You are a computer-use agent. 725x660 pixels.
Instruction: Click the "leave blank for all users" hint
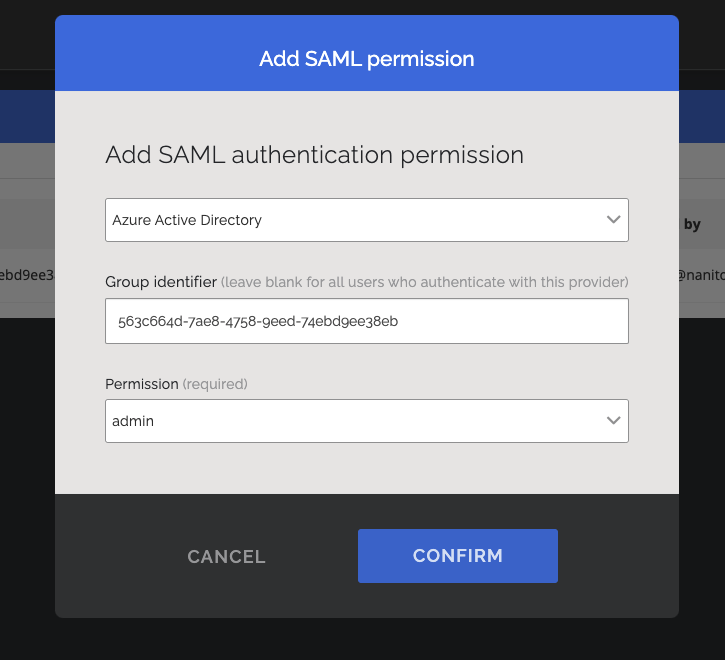[x=425, y=282]
